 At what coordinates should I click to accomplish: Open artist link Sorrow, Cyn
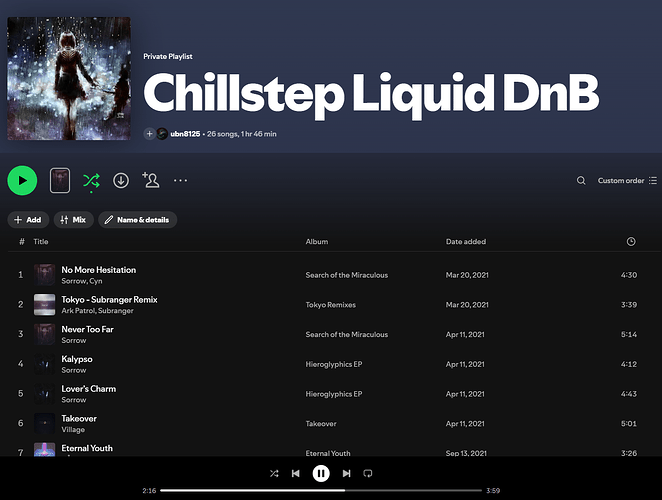tap(82, 281)
